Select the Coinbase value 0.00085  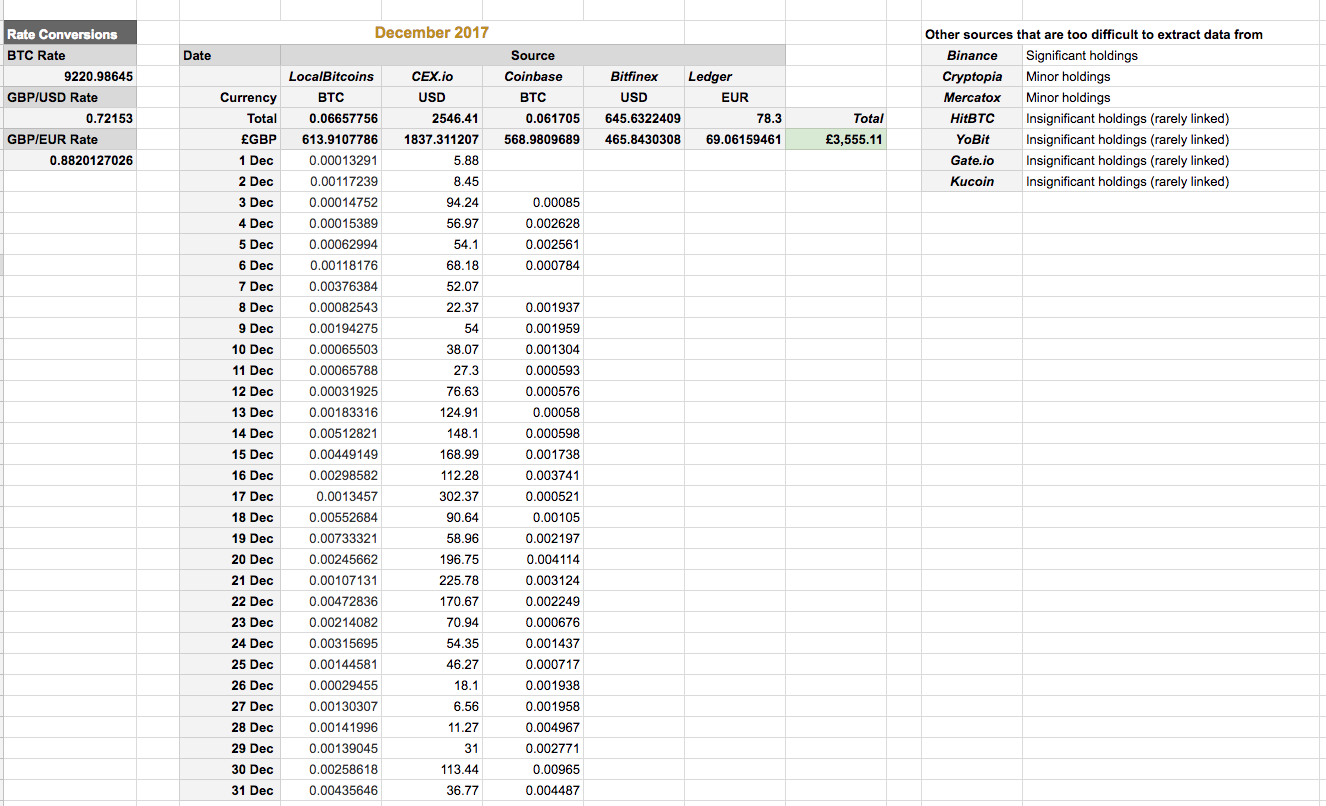pyautogui.click(x=533, y=202)
